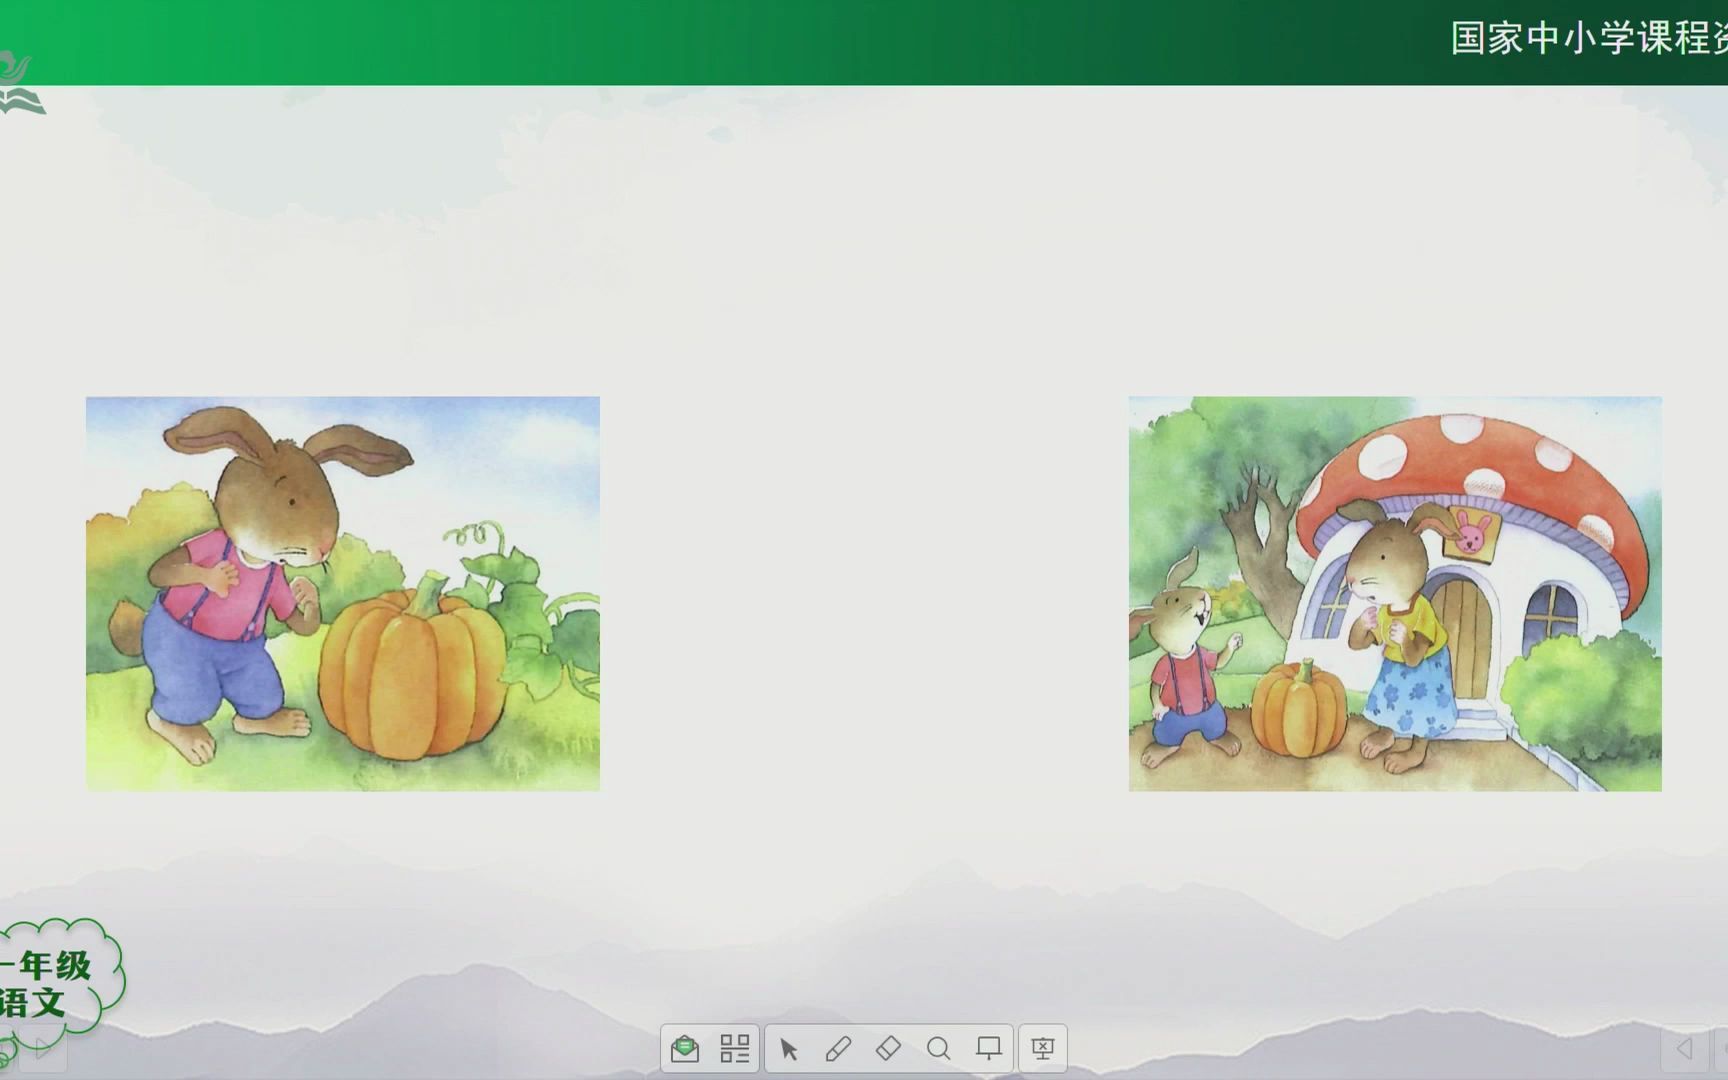Screen dimensions: 1728x1080
Task: Click the play arrow at bottom left
Action: pos(42,1049)
